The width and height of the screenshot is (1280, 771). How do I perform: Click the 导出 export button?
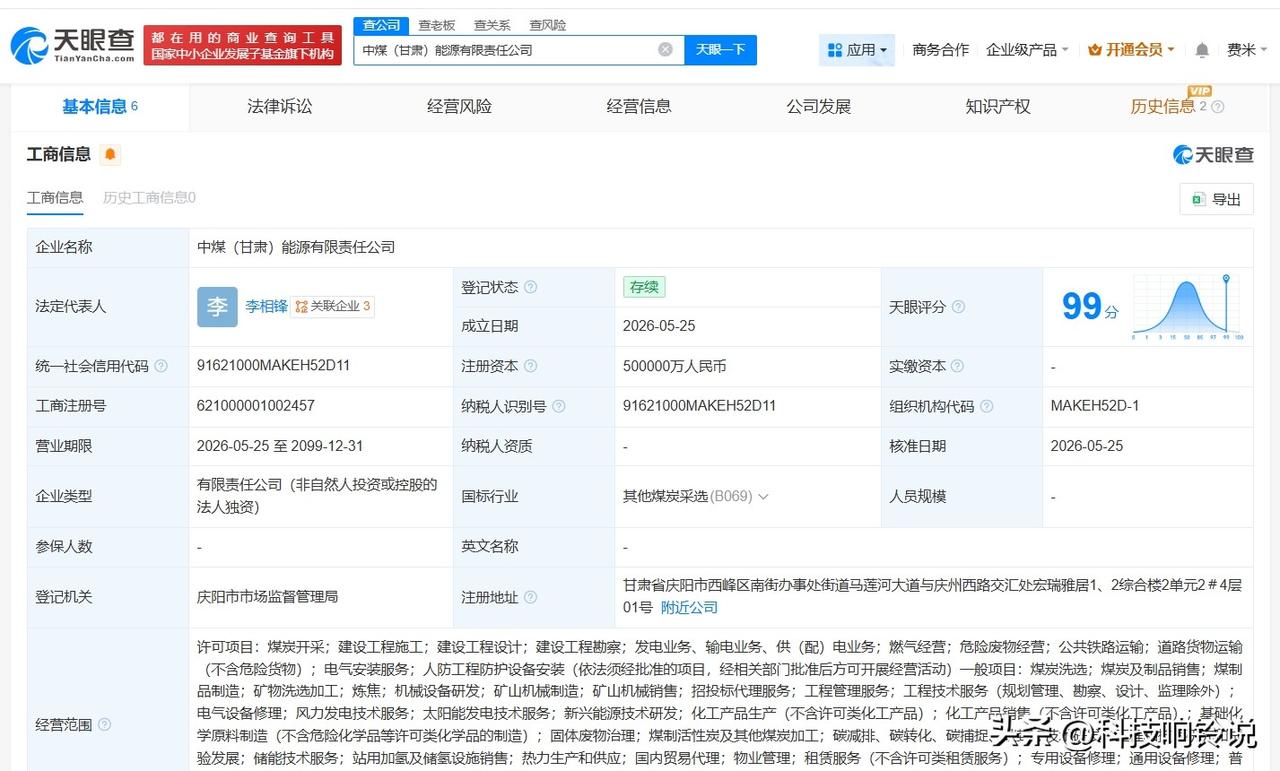(1217, 200)
